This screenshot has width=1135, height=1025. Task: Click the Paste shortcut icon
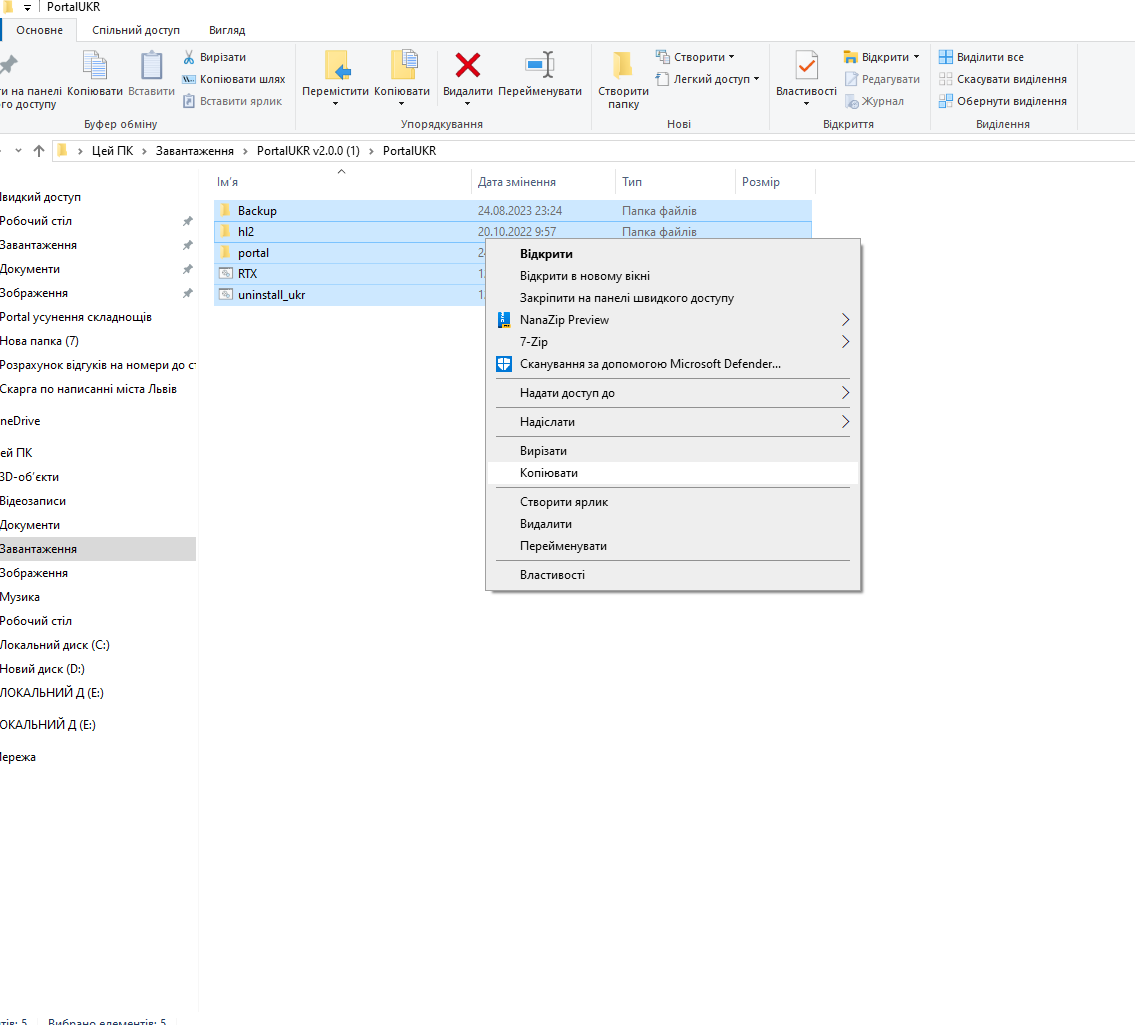[x=189, y=101]
